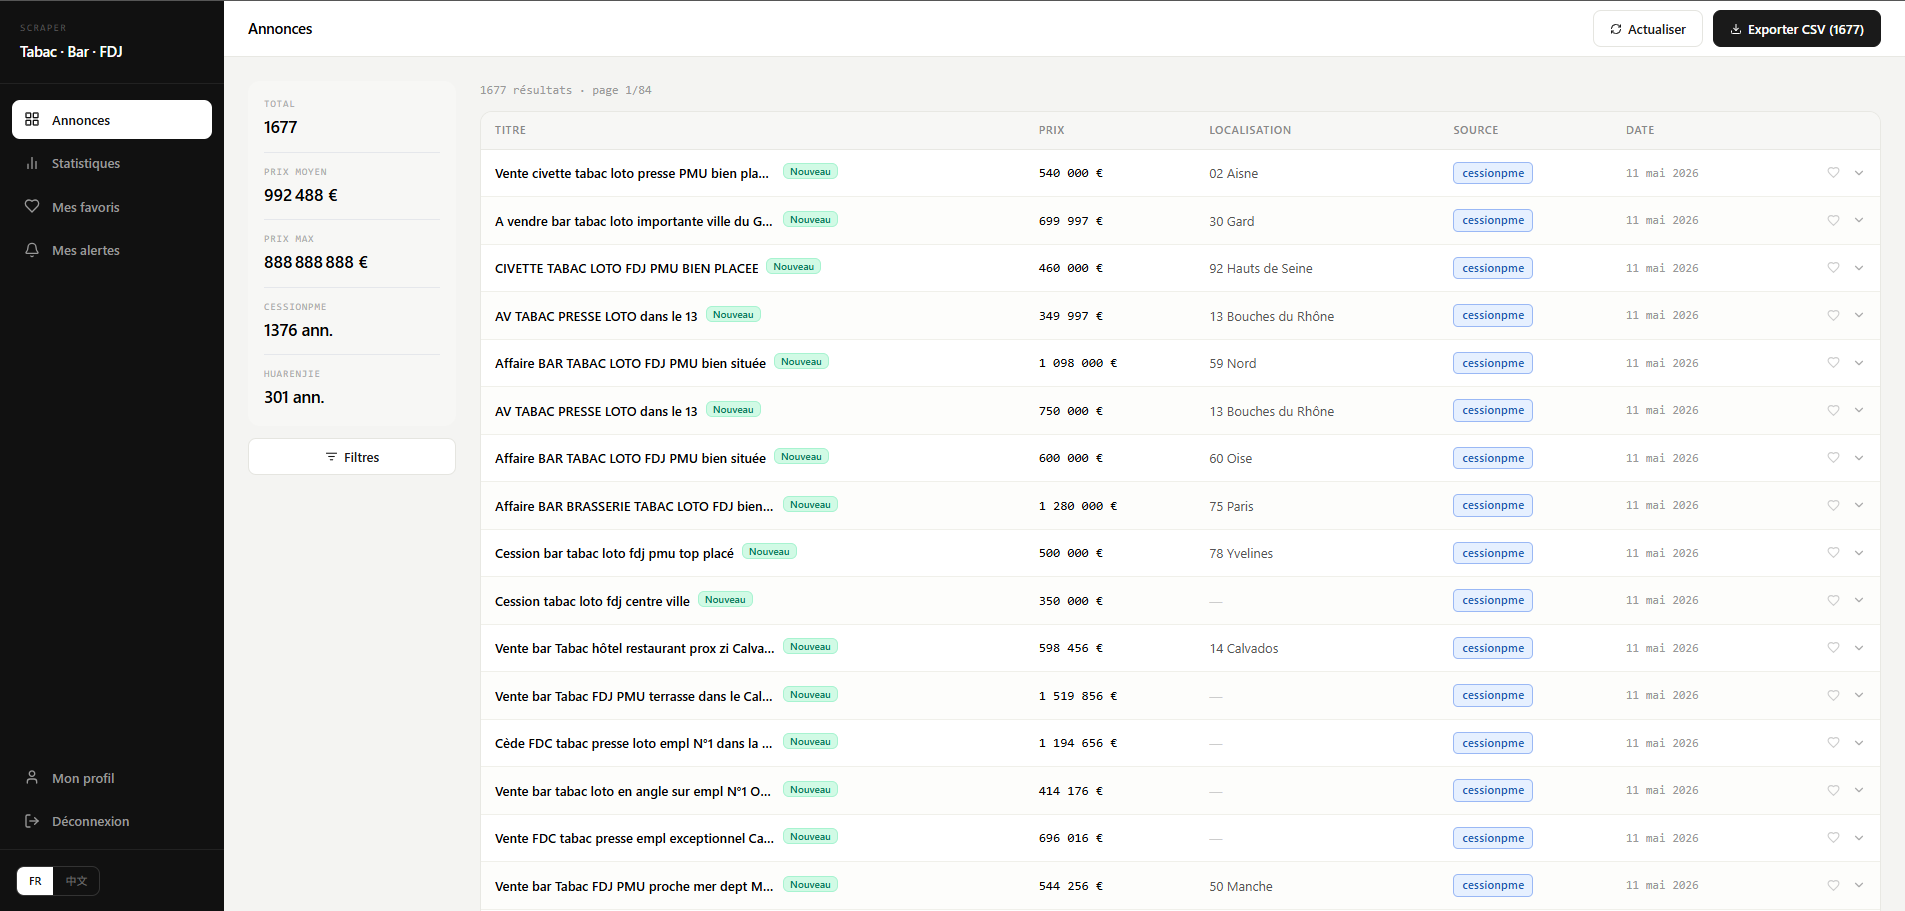
Task: Click price cell '1 280 000 €'
Action: (x=1078, y=506)
